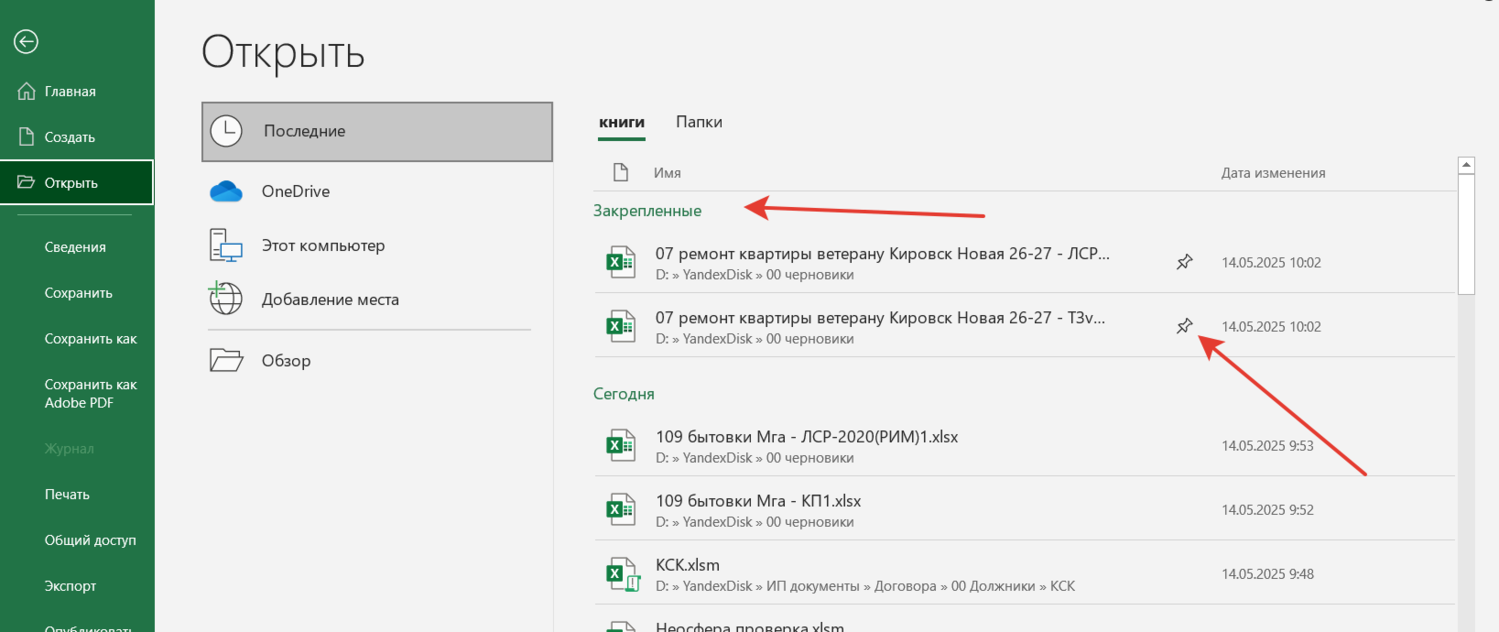Open Обзор folder browse
This screenshot has width=1499, height=632.
(x=286, y=361)
